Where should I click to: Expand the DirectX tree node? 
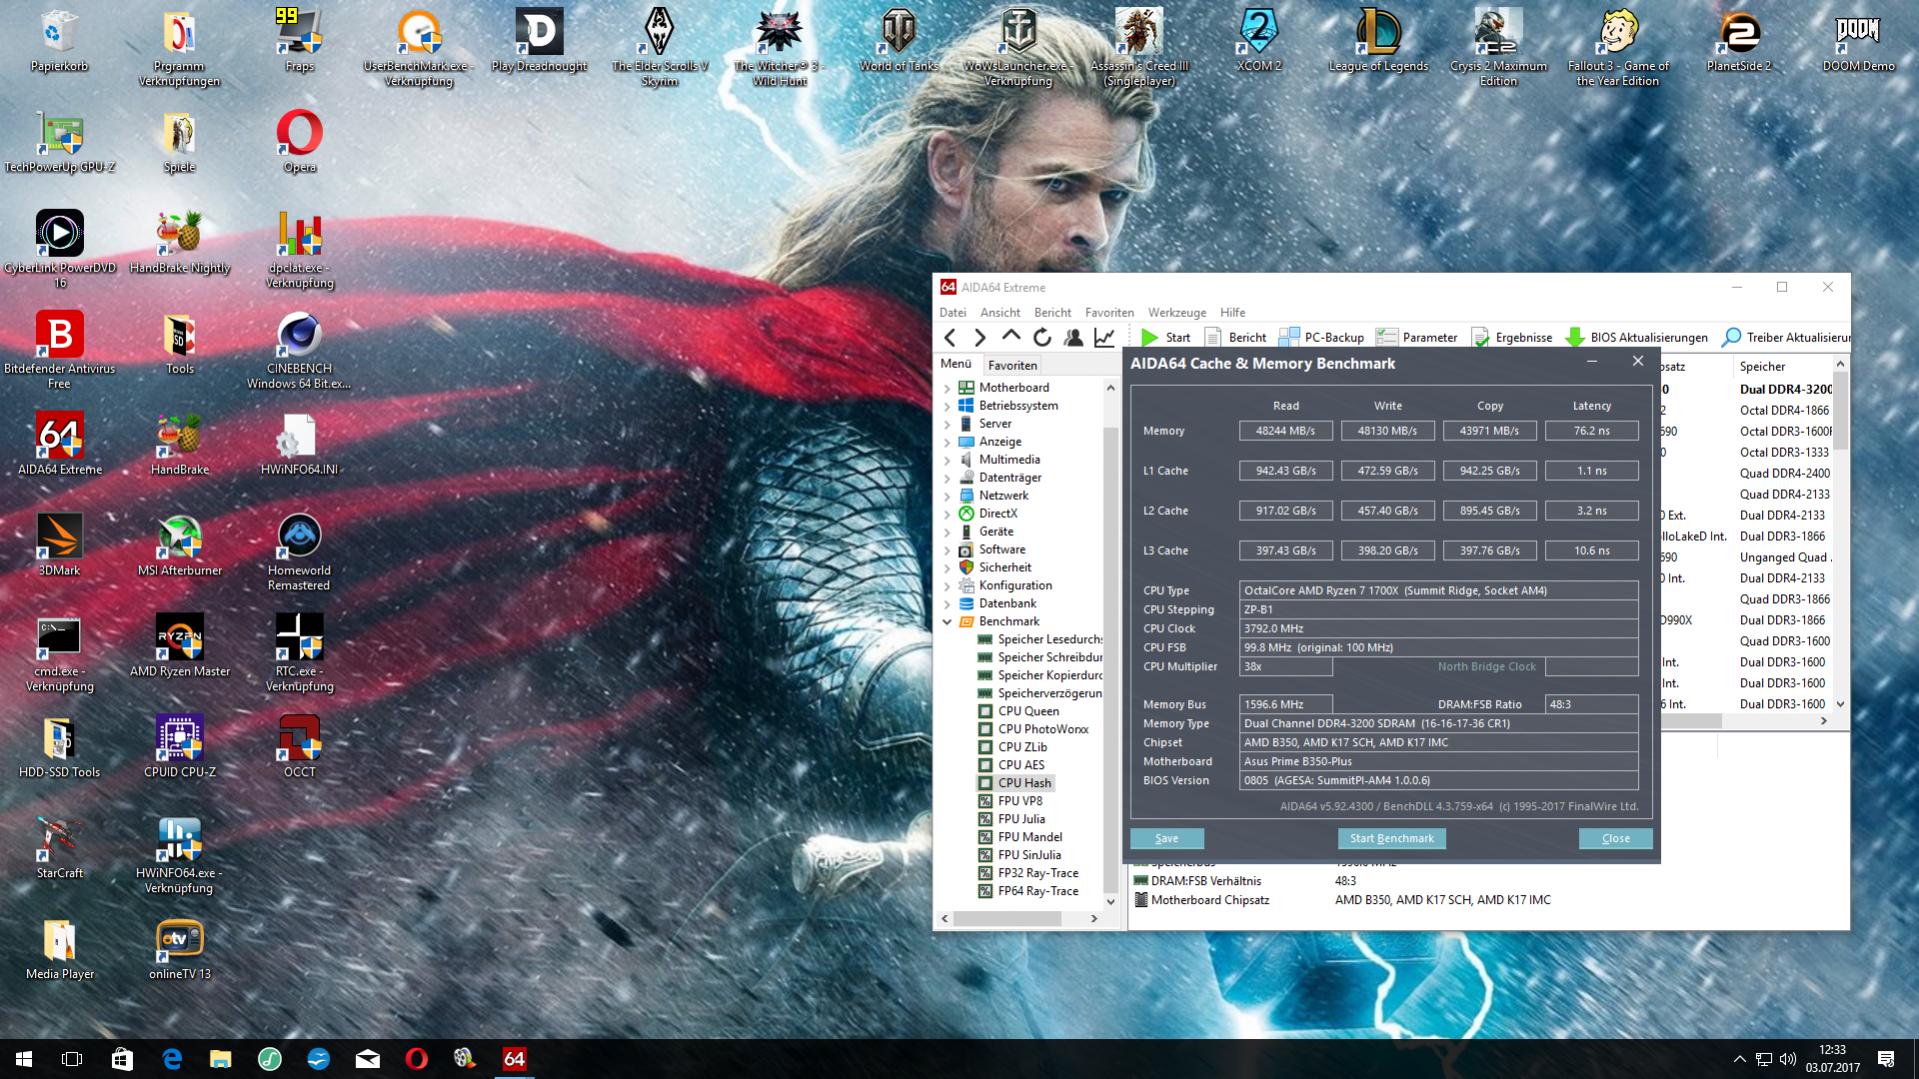point(947,514)
